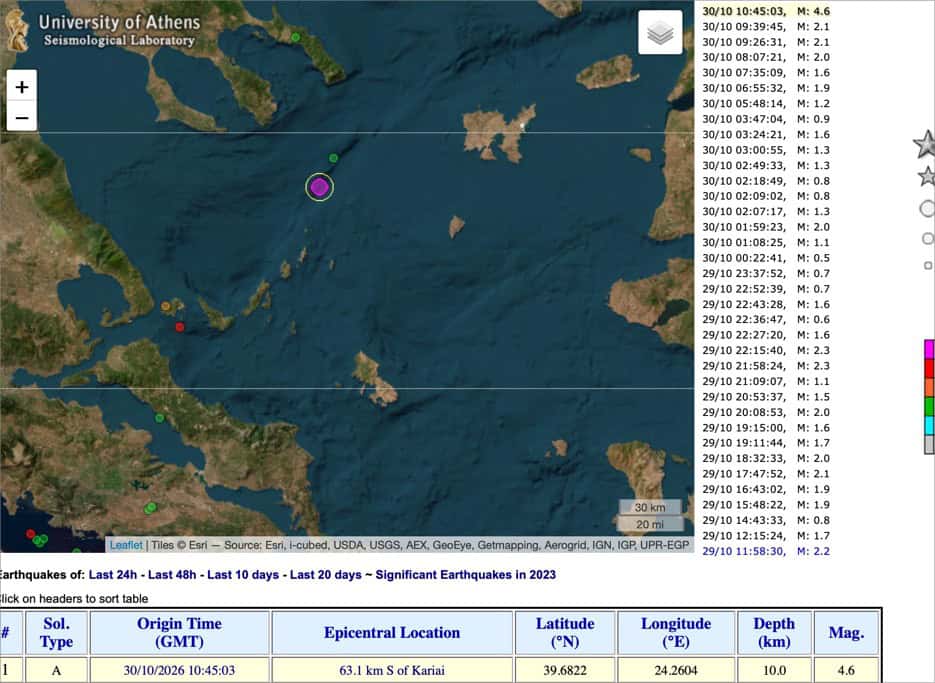The height and width of the screenshot is (683, 935).
Task: Zoom in on the earthquake map
Action: click(x=21, y=87)
